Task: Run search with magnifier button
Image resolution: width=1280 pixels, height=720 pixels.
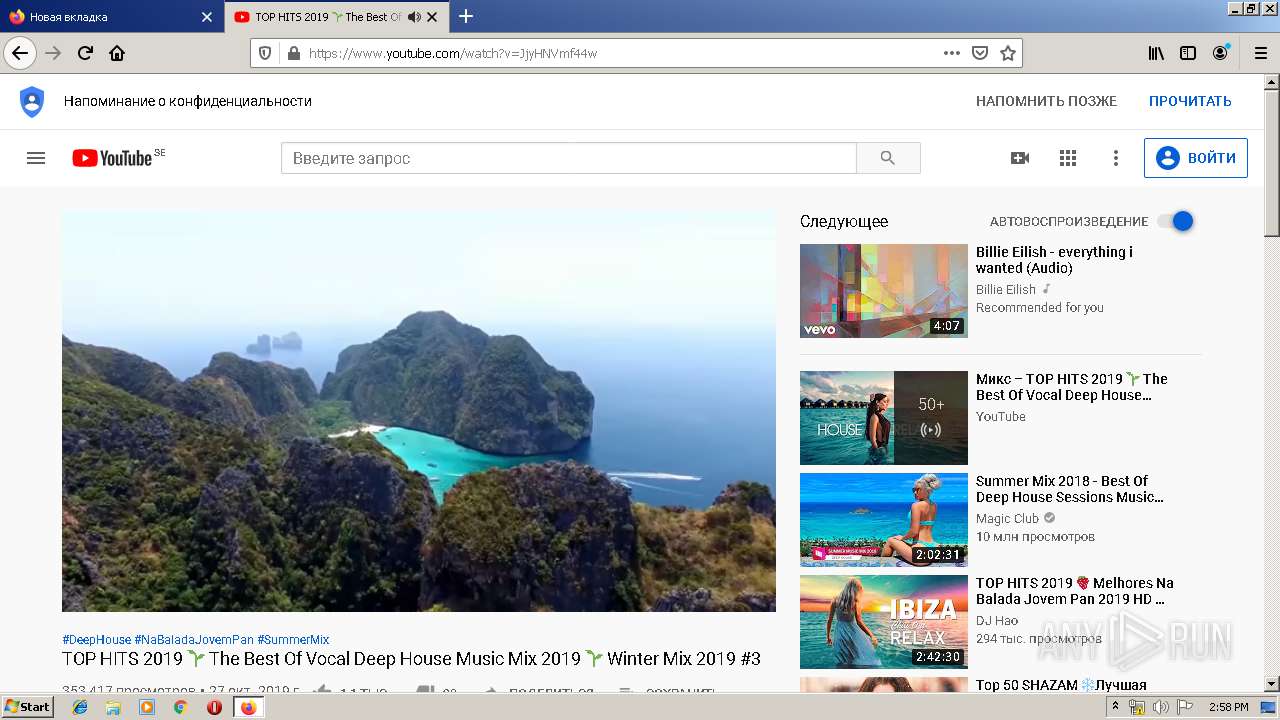Action: tap(888, 158)
